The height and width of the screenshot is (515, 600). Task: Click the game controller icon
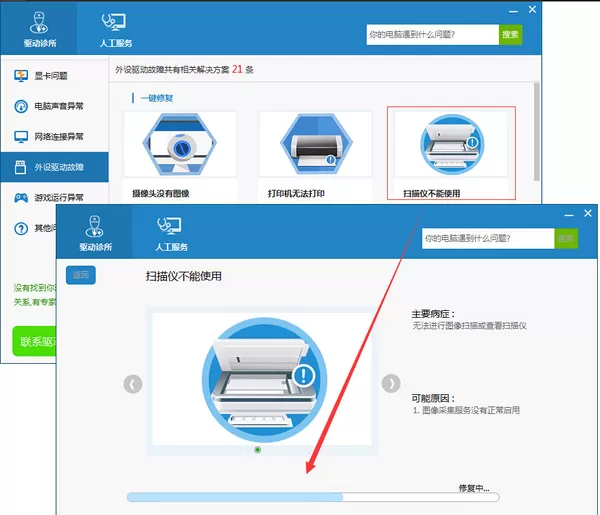[21, 198]
